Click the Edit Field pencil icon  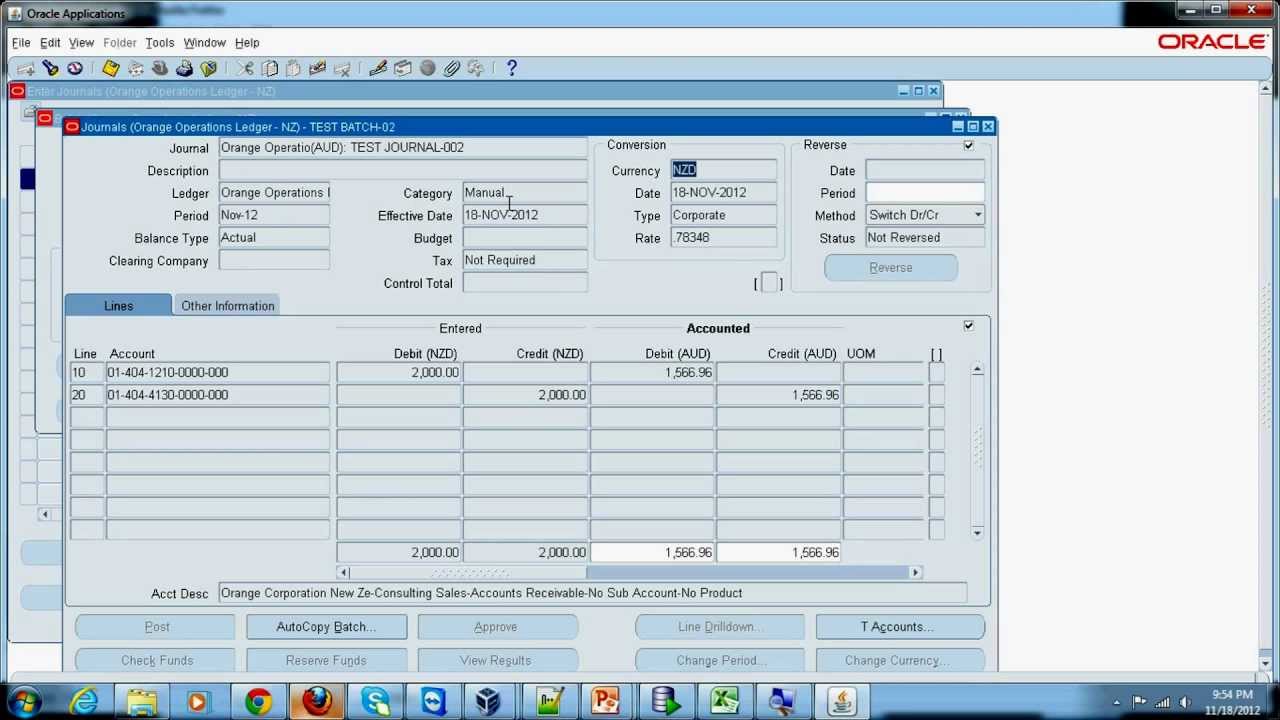click(x=378, y=68)
